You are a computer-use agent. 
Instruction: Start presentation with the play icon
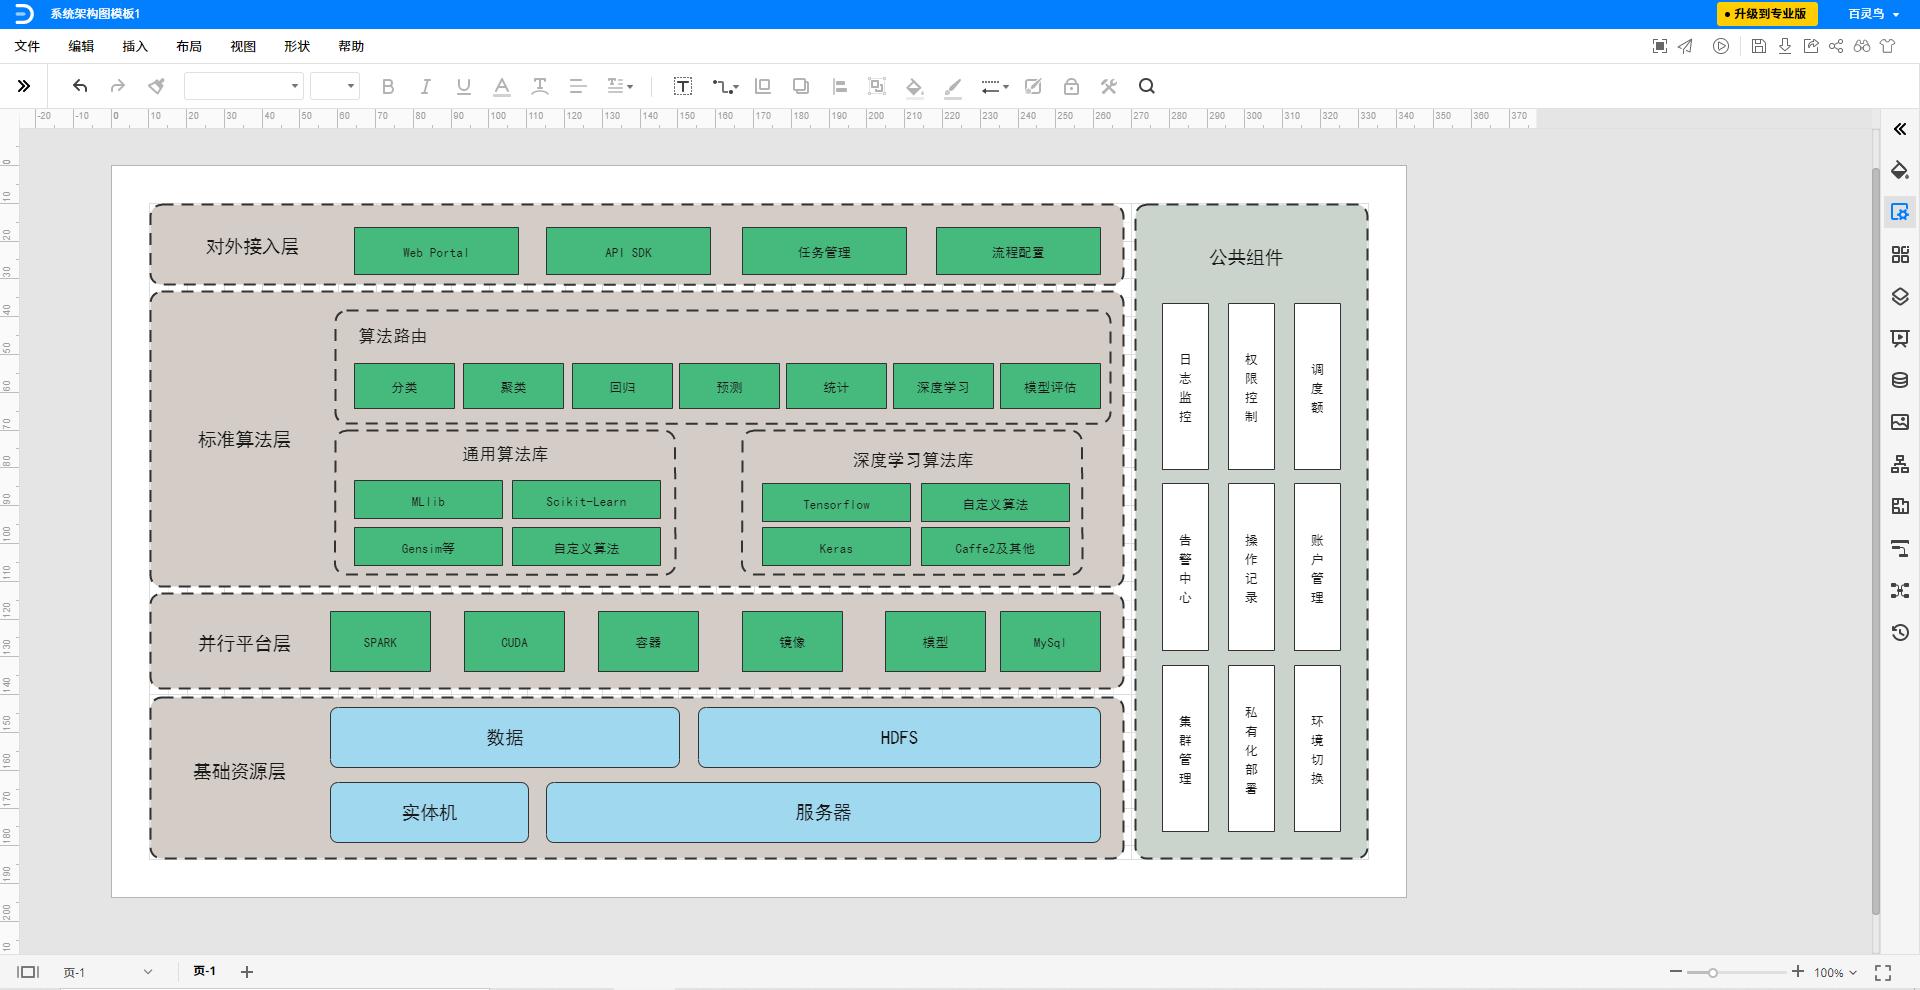coord(1720,46)
